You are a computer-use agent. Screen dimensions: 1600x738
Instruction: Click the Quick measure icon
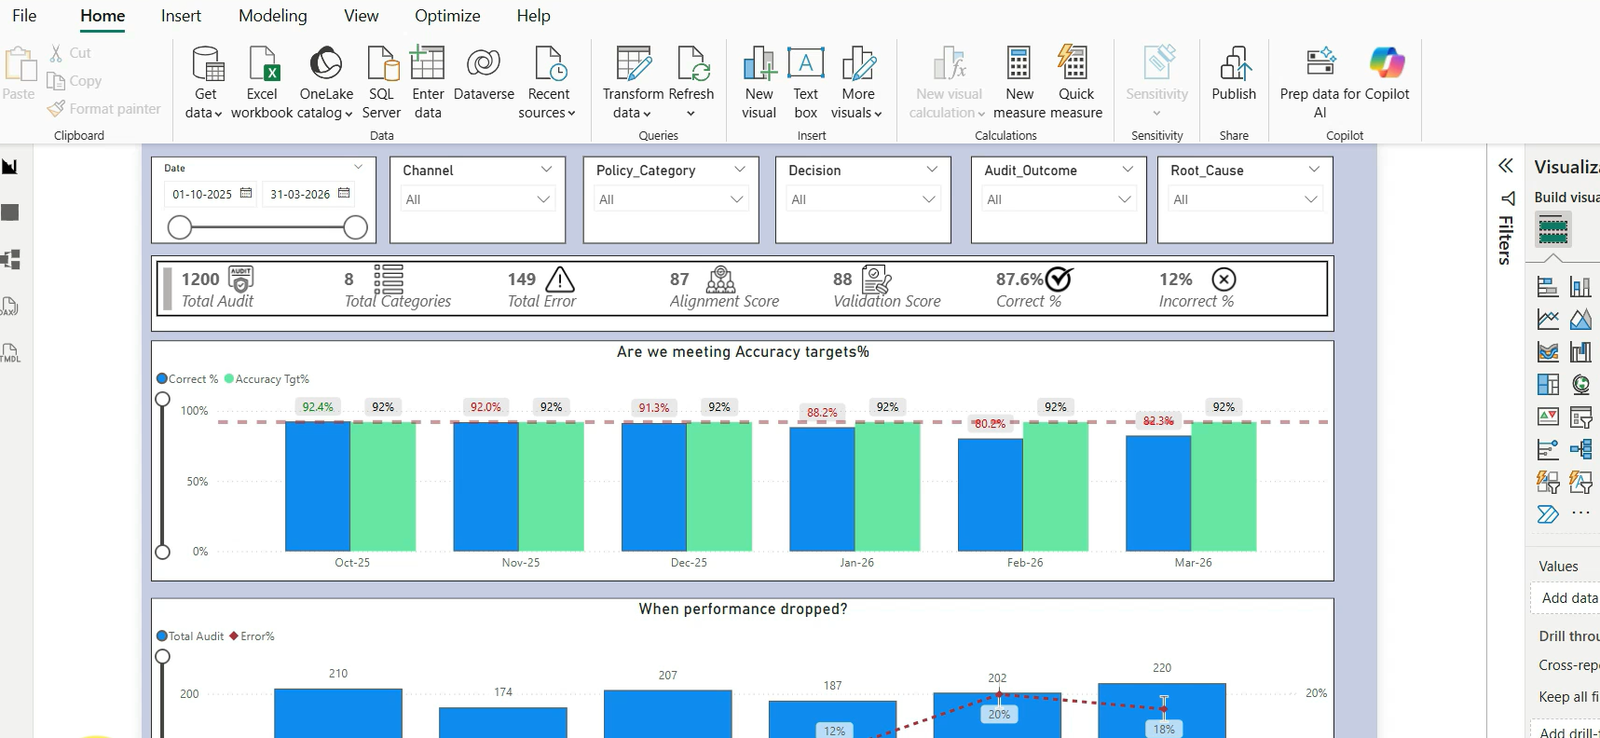click(x=1075, y=64)
